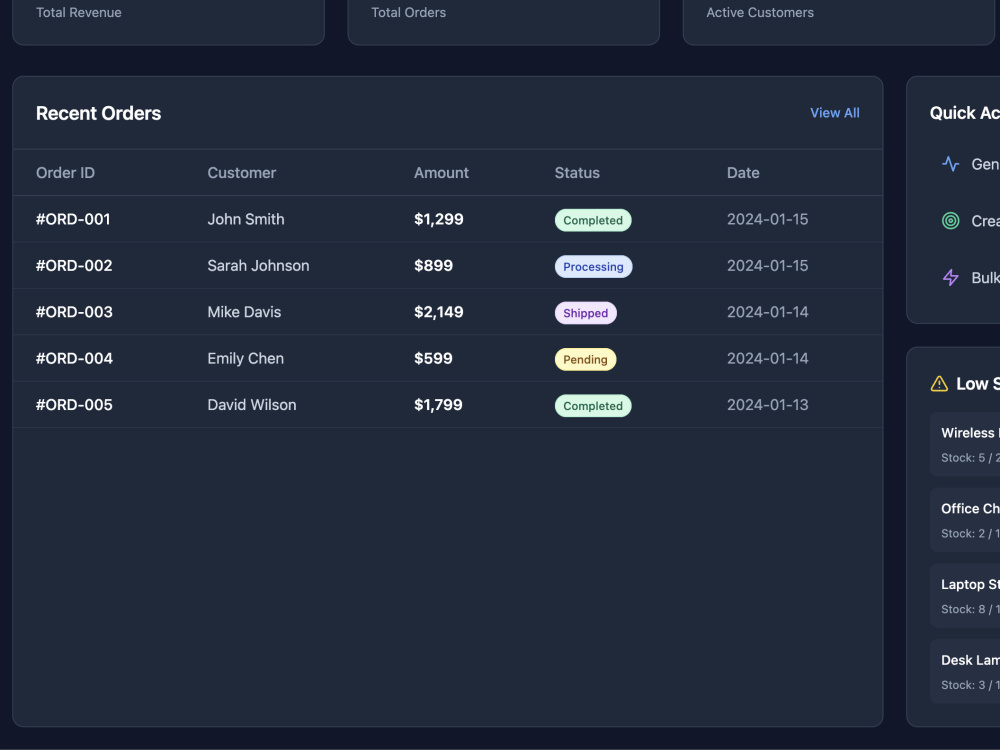Click the Amount column header

tap(441, 173)
